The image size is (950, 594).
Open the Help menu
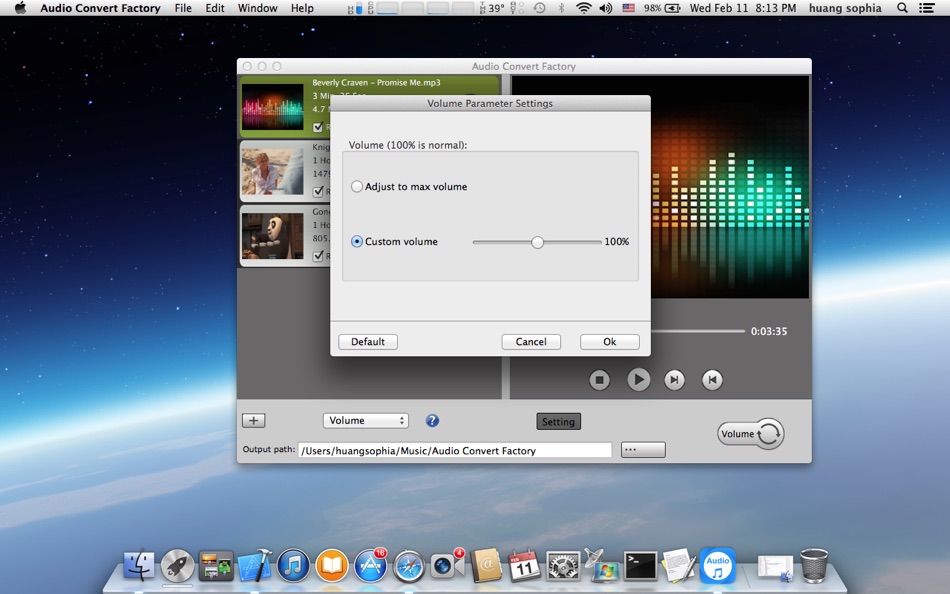click(302, 8)
